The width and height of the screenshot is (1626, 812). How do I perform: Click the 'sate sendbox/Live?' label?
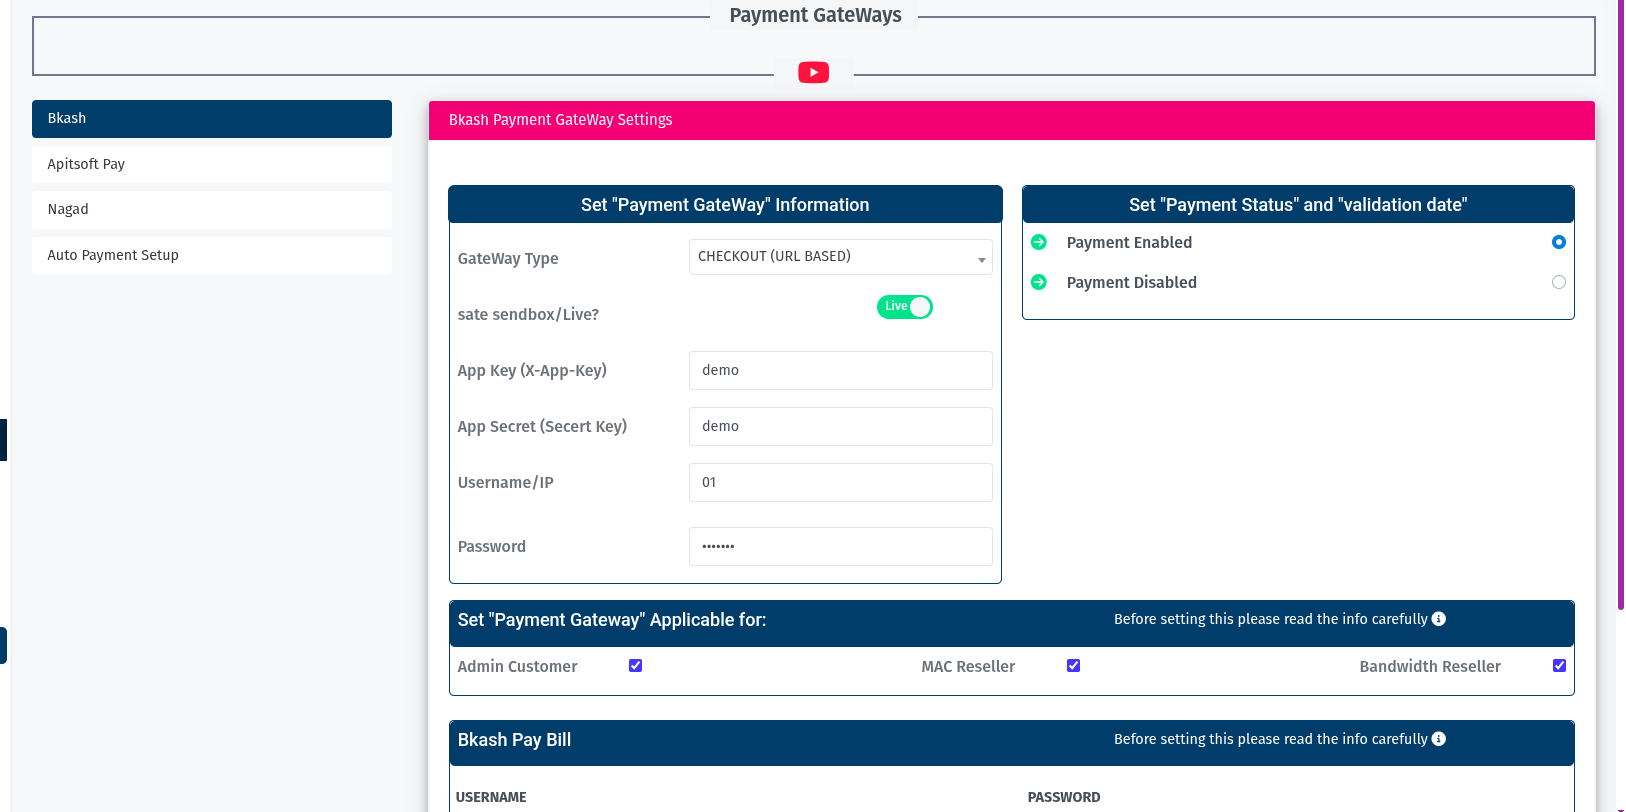(528, 314)
